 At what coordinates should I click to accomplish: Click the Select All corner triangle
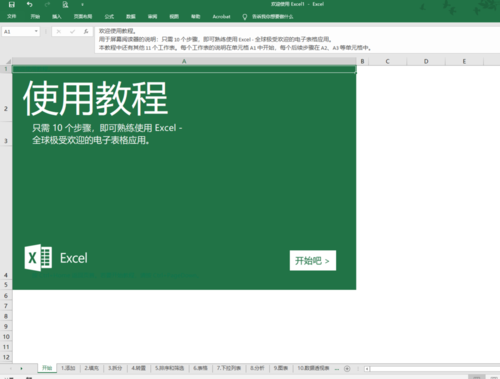pyautogui.click(x=8, y=61)
